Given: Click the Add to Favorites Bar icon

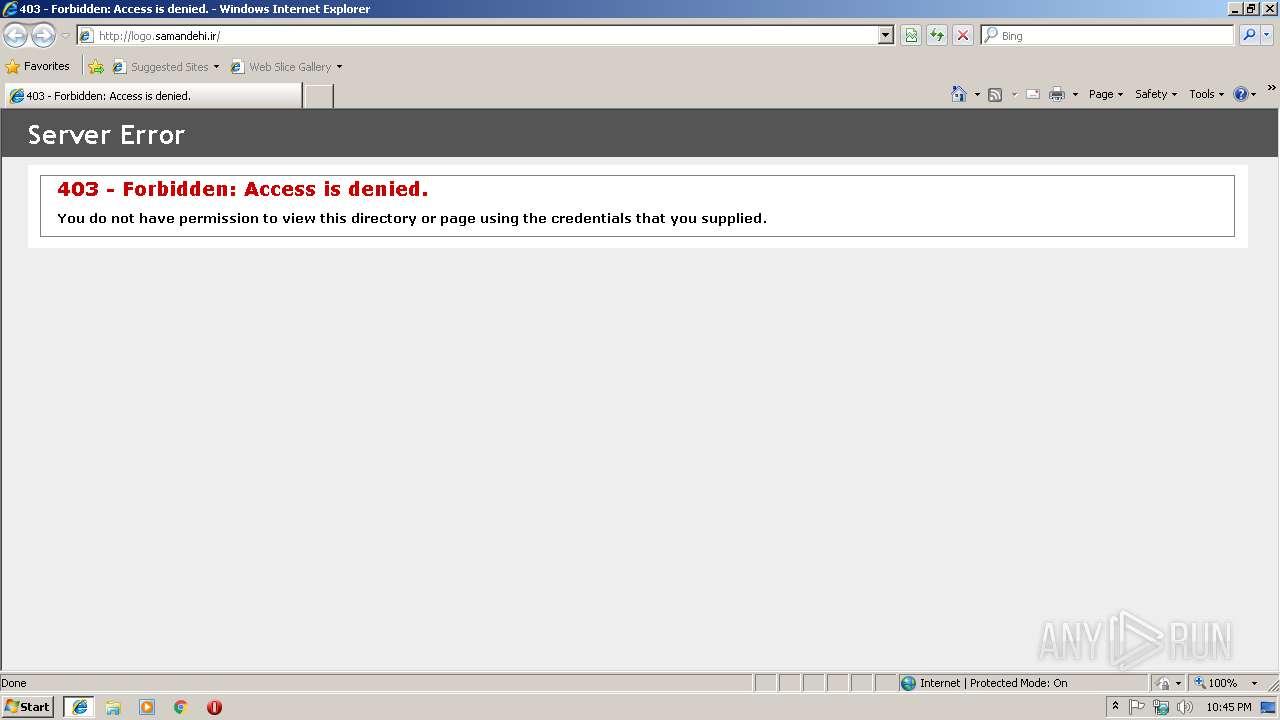Looking at the screenshot, I should tap(96, 67).
